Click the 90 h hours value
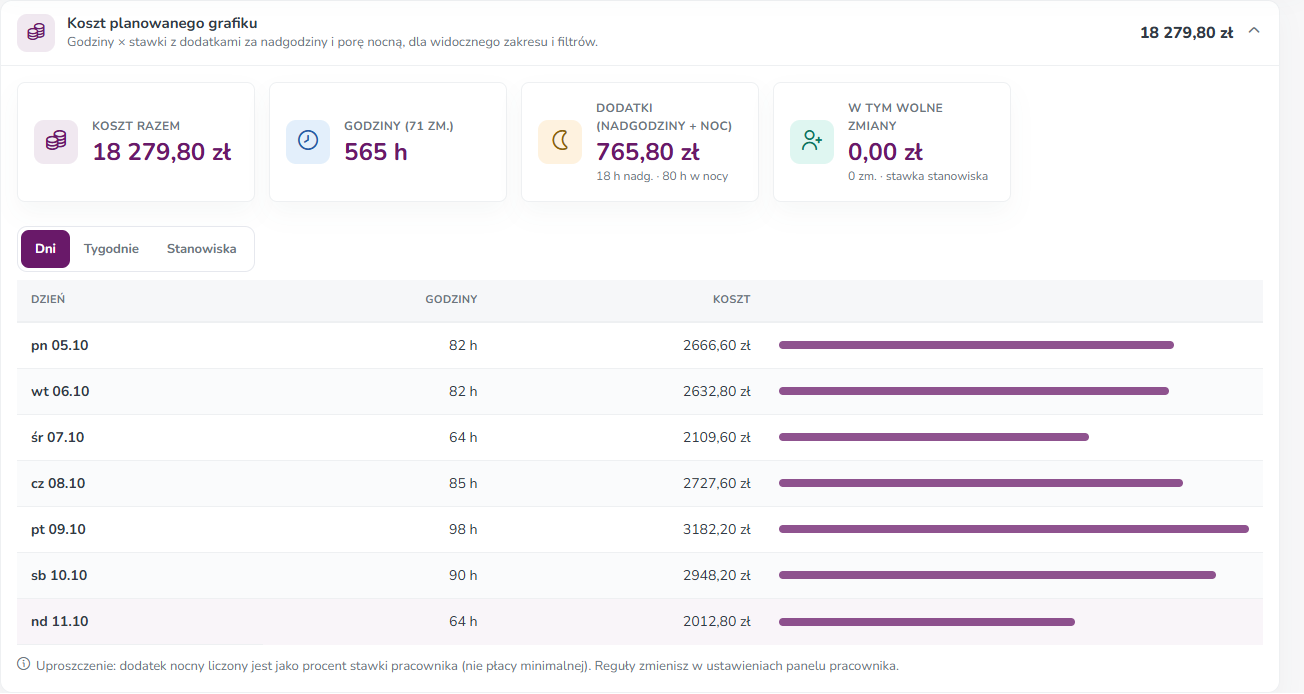This screenshot has height=694, width=1304. point(463,575)
